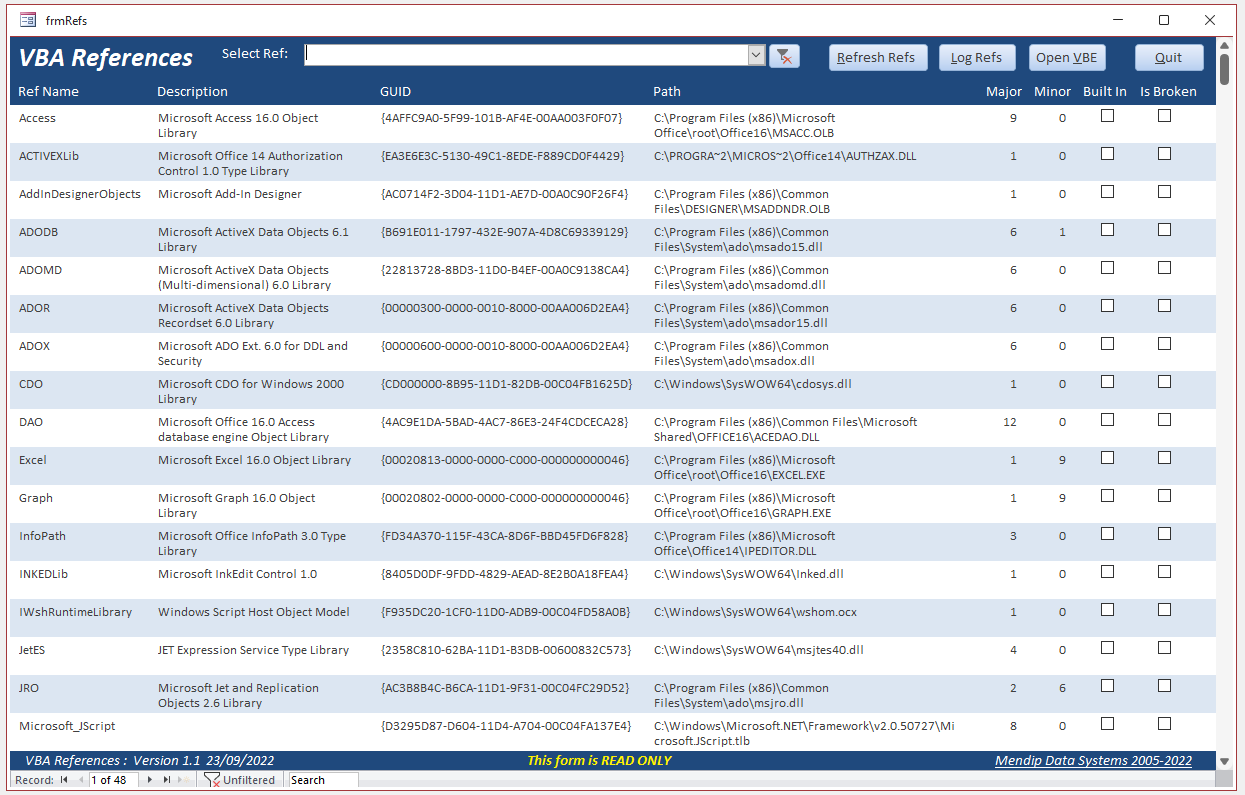Click into the Select Ref combo text field
Image resolution: width=1245 pixels, height=795 pixels.
526,56
